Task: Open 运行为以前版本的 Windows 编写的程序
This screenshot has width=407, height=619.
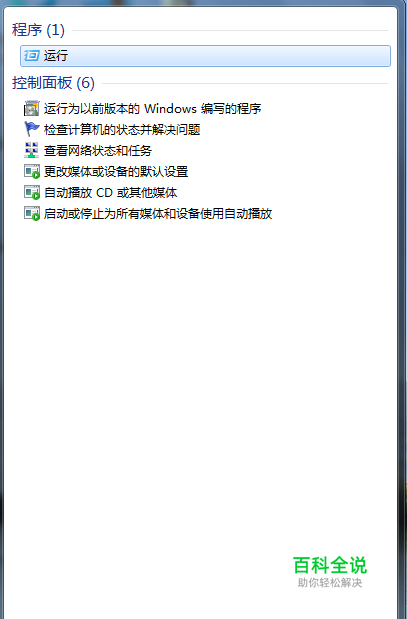Action: click(x=152, y=109)
